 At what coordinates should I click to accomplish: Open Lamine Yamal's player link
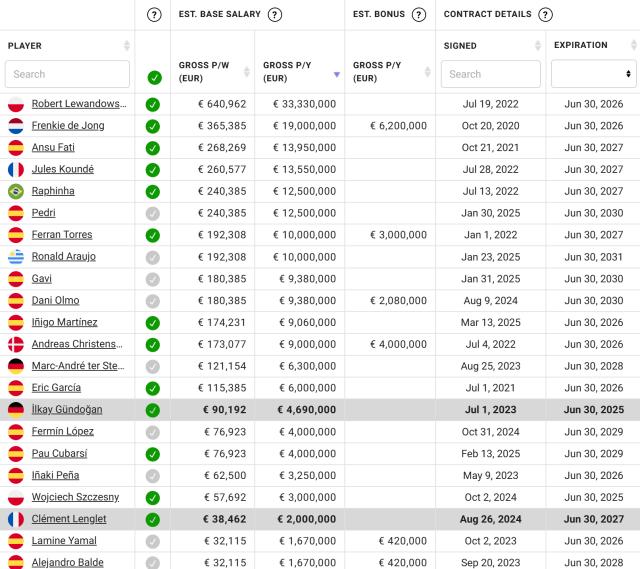63,541
